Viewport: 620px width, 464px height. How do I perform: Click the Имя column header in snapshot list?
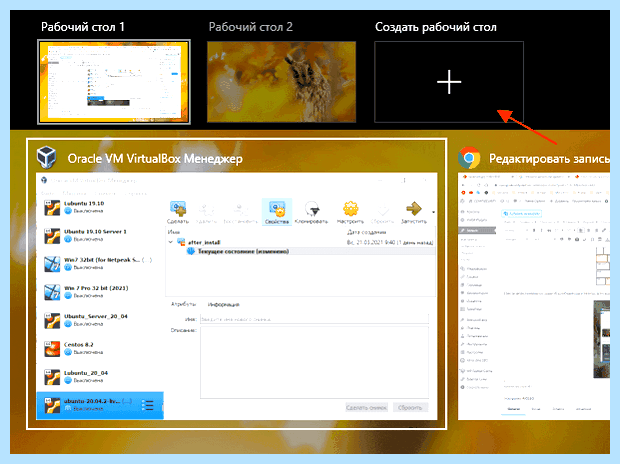174,232
